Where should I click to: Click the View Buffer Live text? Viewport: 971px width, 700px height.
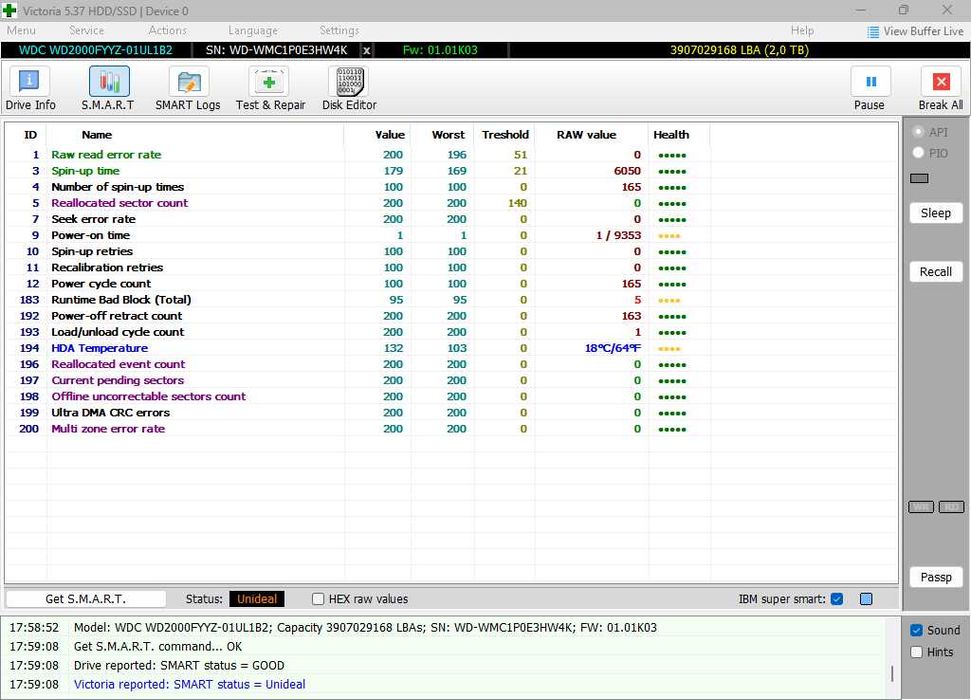pos(923,32)
